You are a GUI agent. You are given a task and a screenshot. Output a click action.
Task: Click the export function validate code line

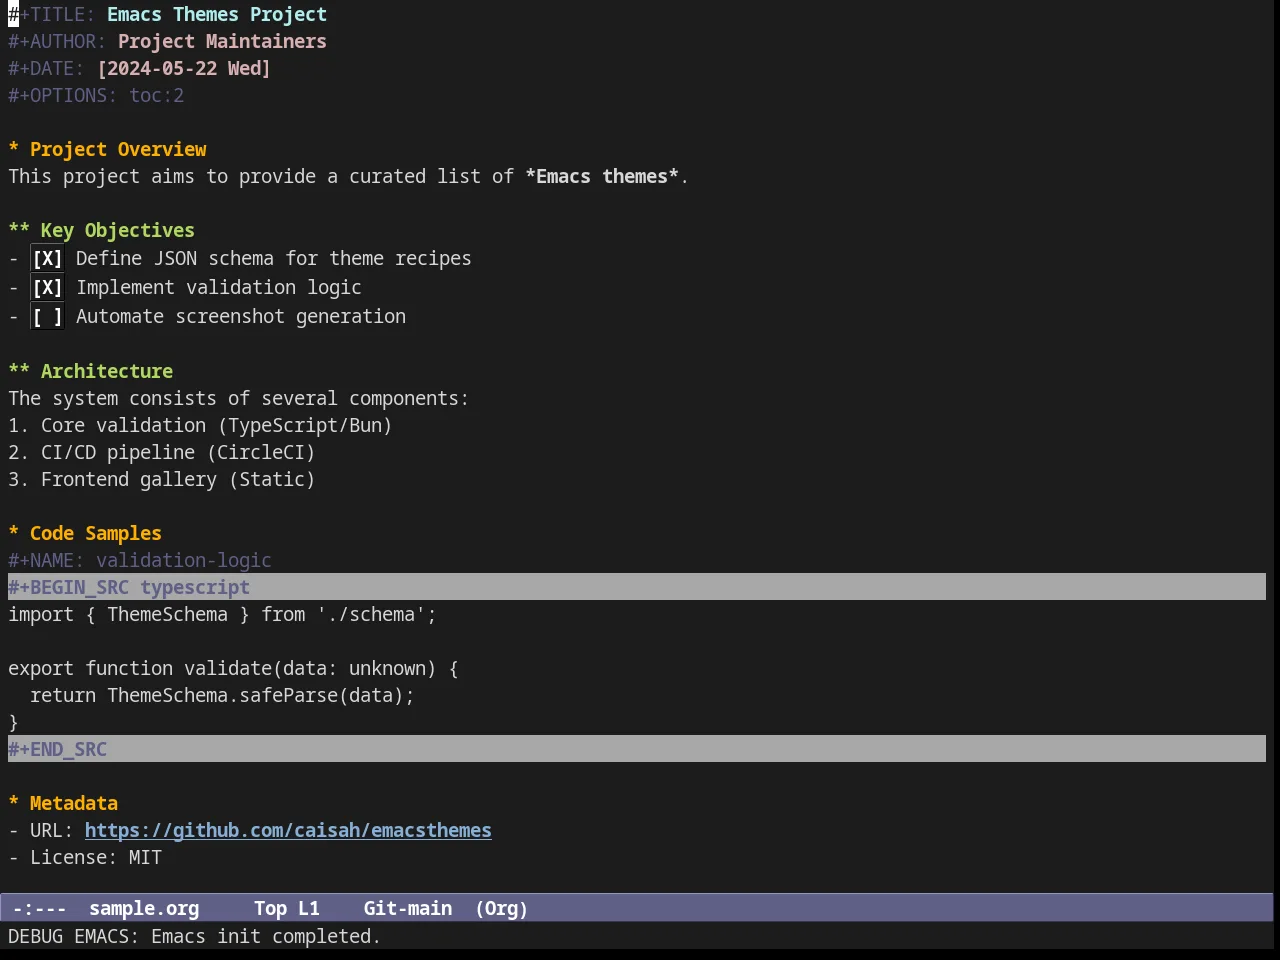pos(233,669)
